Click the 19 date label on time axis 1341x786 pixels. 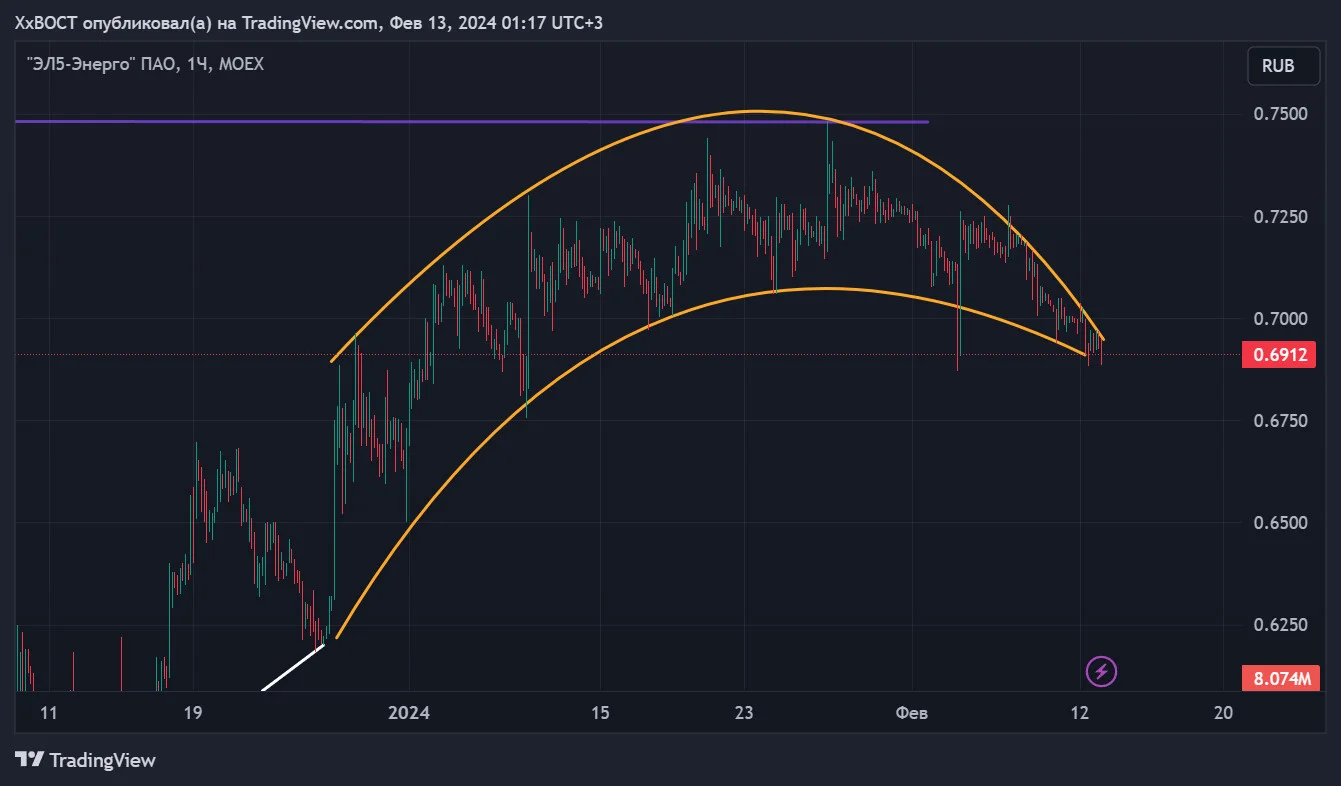[x=194, y=713]
